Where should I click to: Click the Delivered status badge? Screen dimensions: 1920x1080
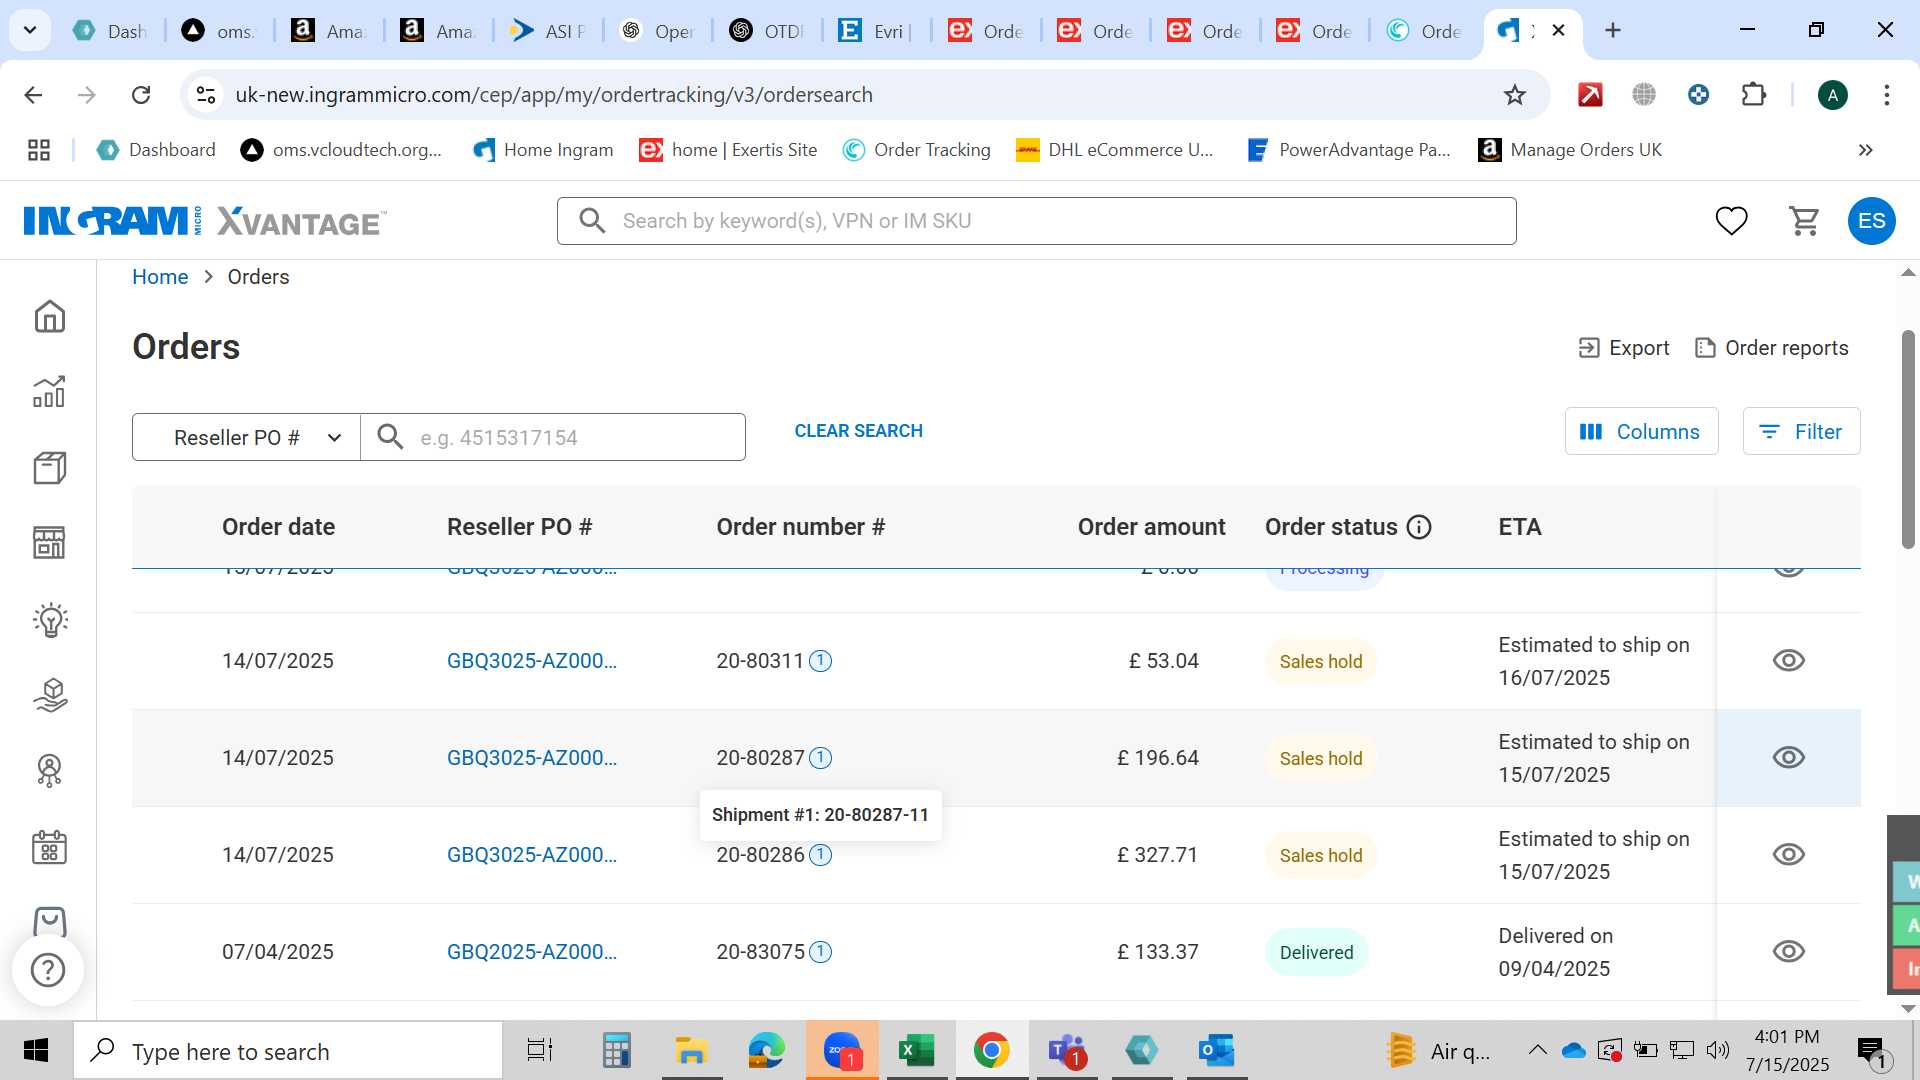(x=1316, y=953)
